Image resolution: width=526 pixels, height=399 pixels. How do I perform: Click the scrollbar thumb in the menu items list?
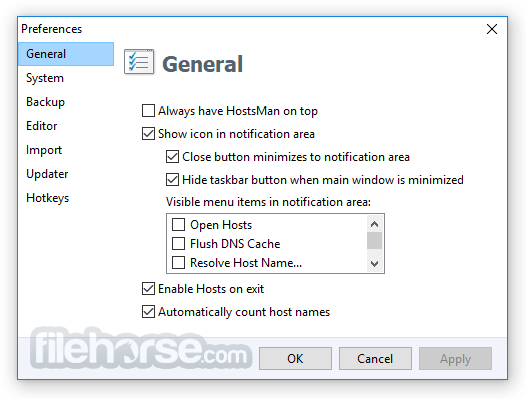coord(374,241)
